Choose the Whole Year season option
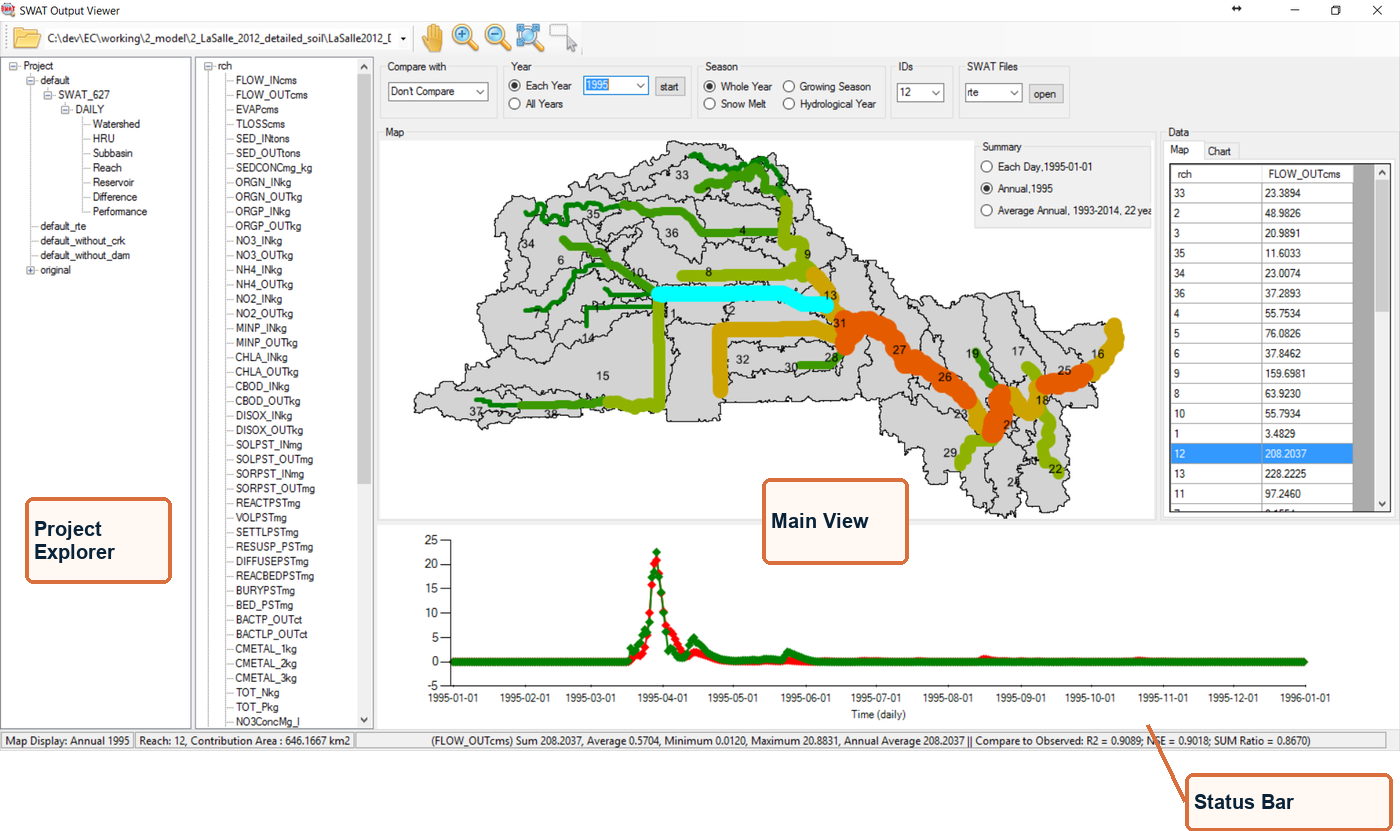 pyautogui.click(x=709, y=86)
